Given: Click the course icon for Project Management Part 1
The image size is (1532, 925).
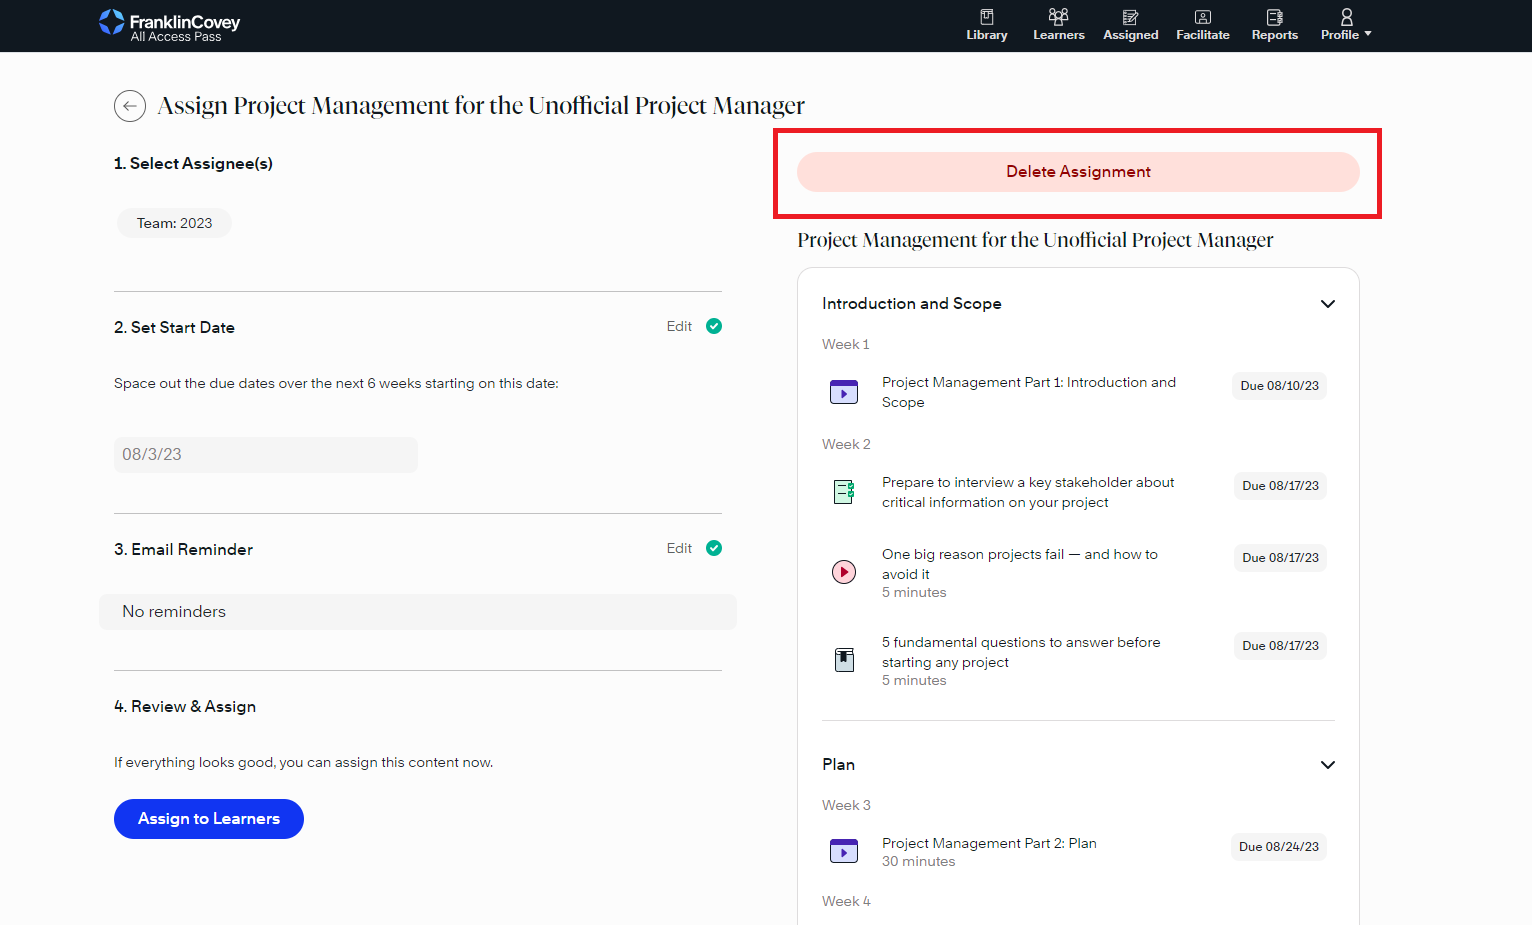Looking at the screenshot, I should click(844, 392).
